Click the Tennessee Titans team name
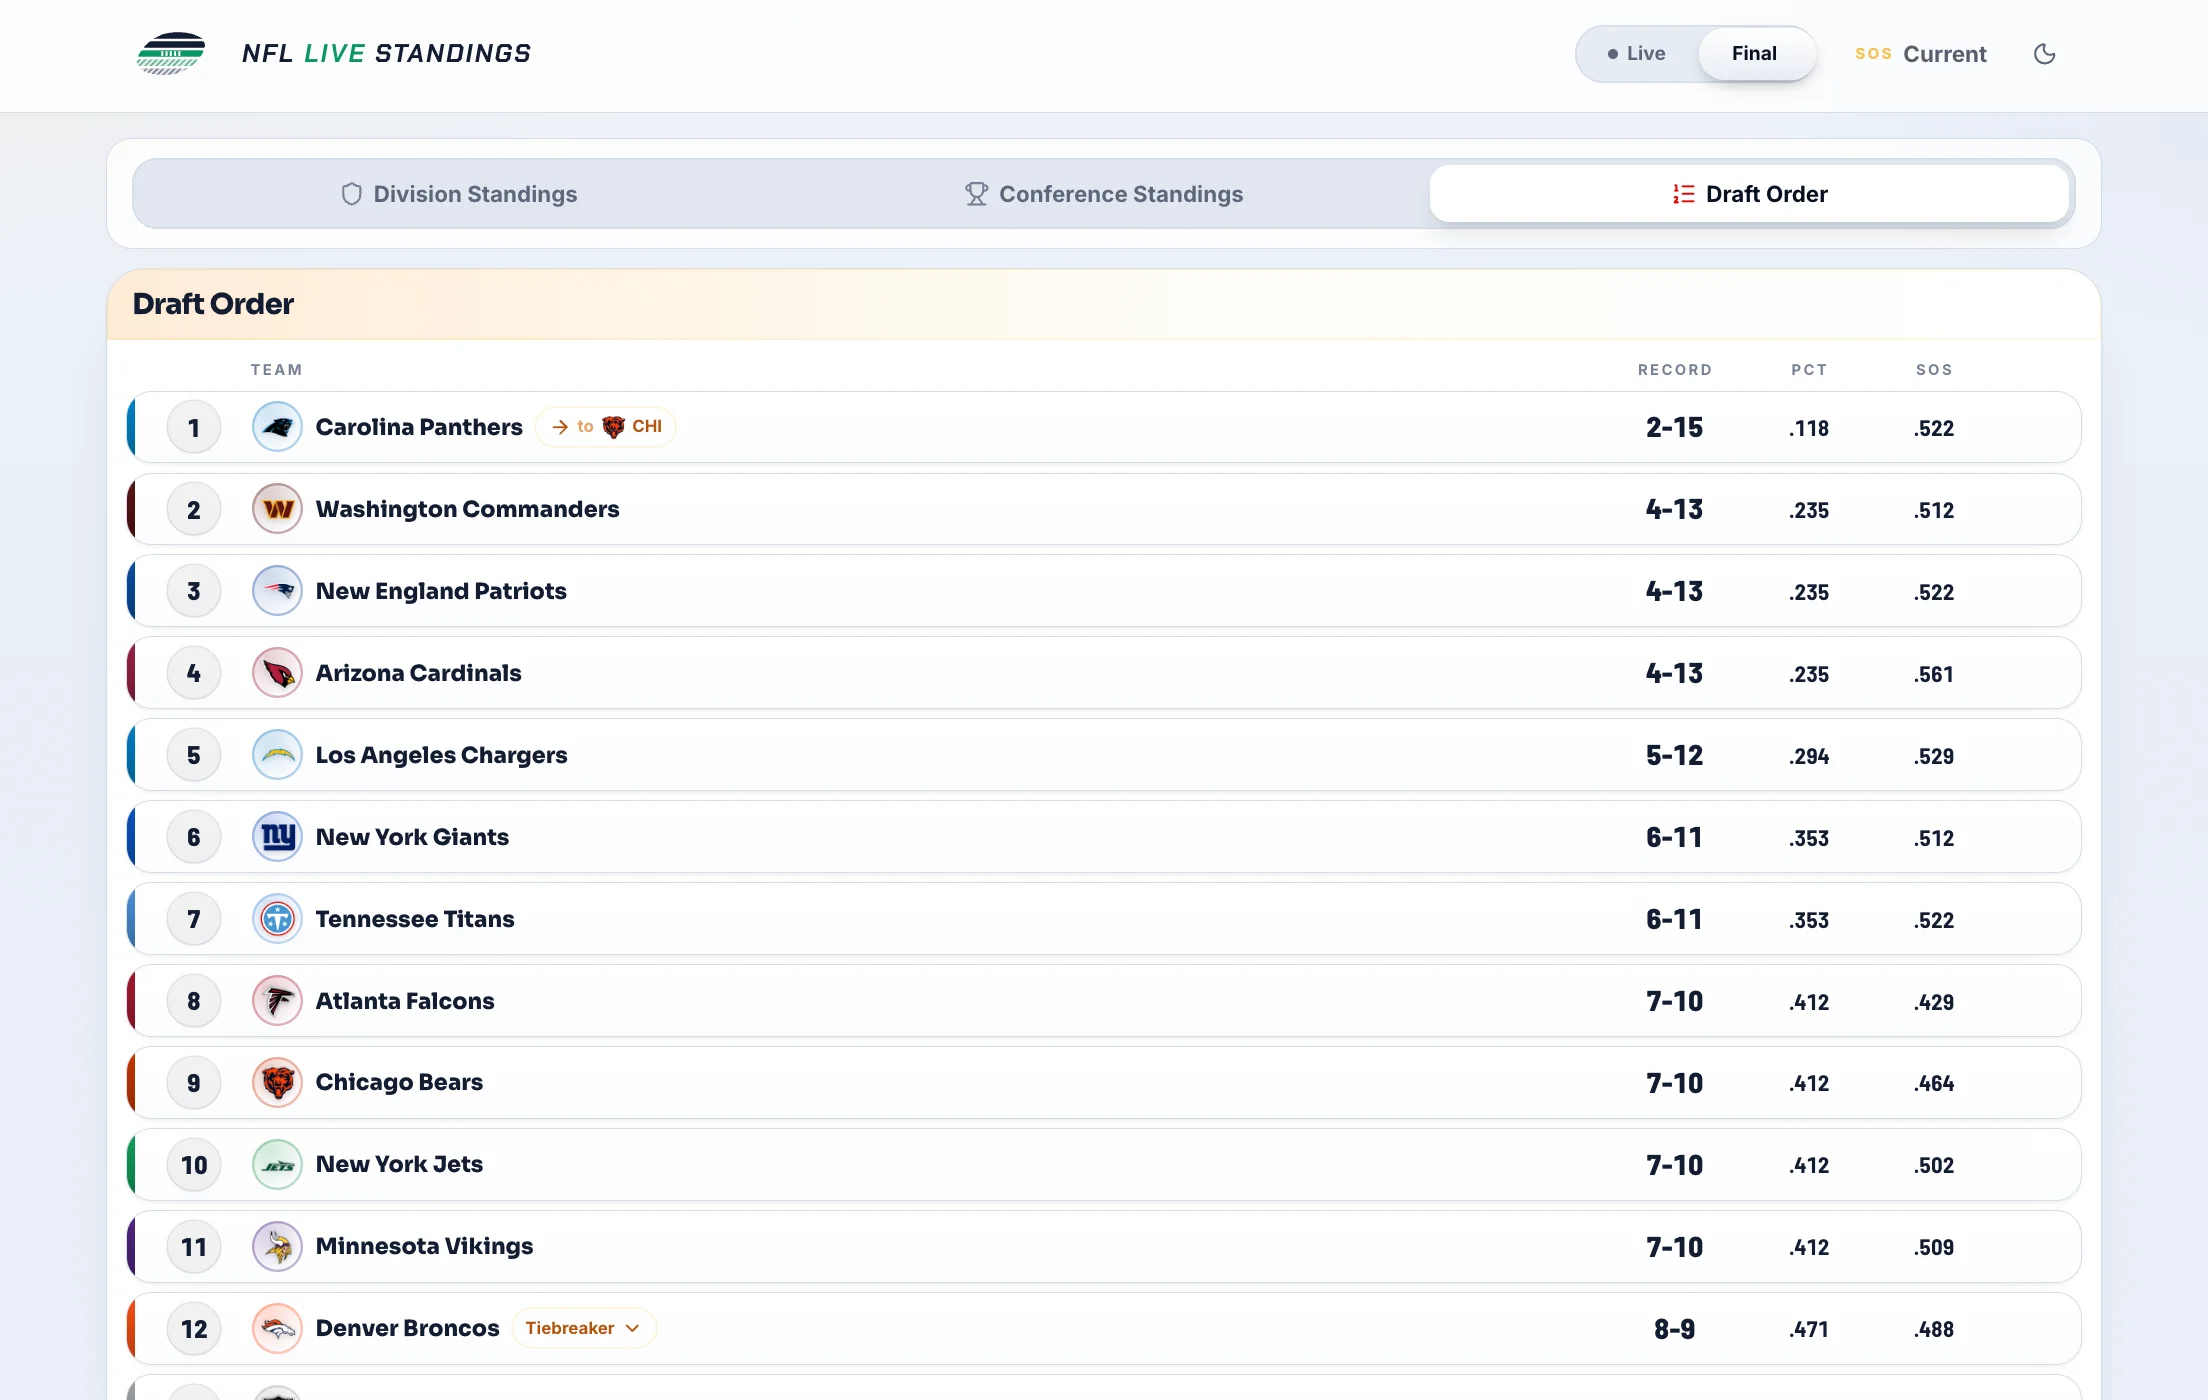The width and height of the screenshot is (2208, 1400). pyautogui.click(x=415, y=919)
